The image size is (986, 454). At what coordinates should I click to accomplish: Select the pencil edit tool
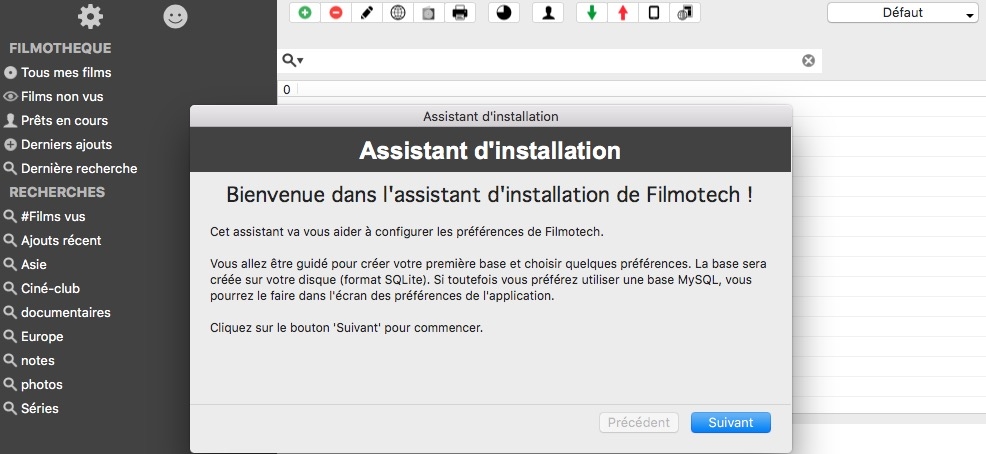pyautogui.click(x=367, y=13)
